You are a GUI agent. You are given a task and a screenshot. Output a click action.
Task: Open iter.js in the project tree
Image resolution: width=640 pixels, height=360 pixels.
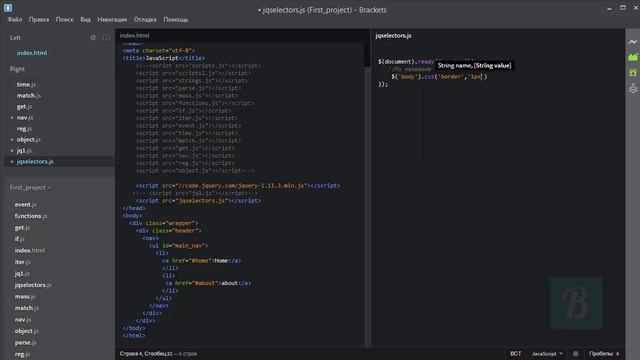click(x=22, y=262)
